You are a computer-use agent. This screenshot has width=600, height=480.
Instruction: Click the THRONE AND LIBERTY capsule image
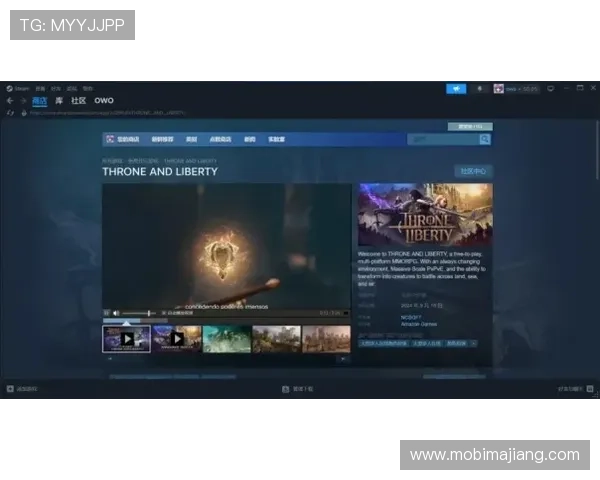click(425, 215)
